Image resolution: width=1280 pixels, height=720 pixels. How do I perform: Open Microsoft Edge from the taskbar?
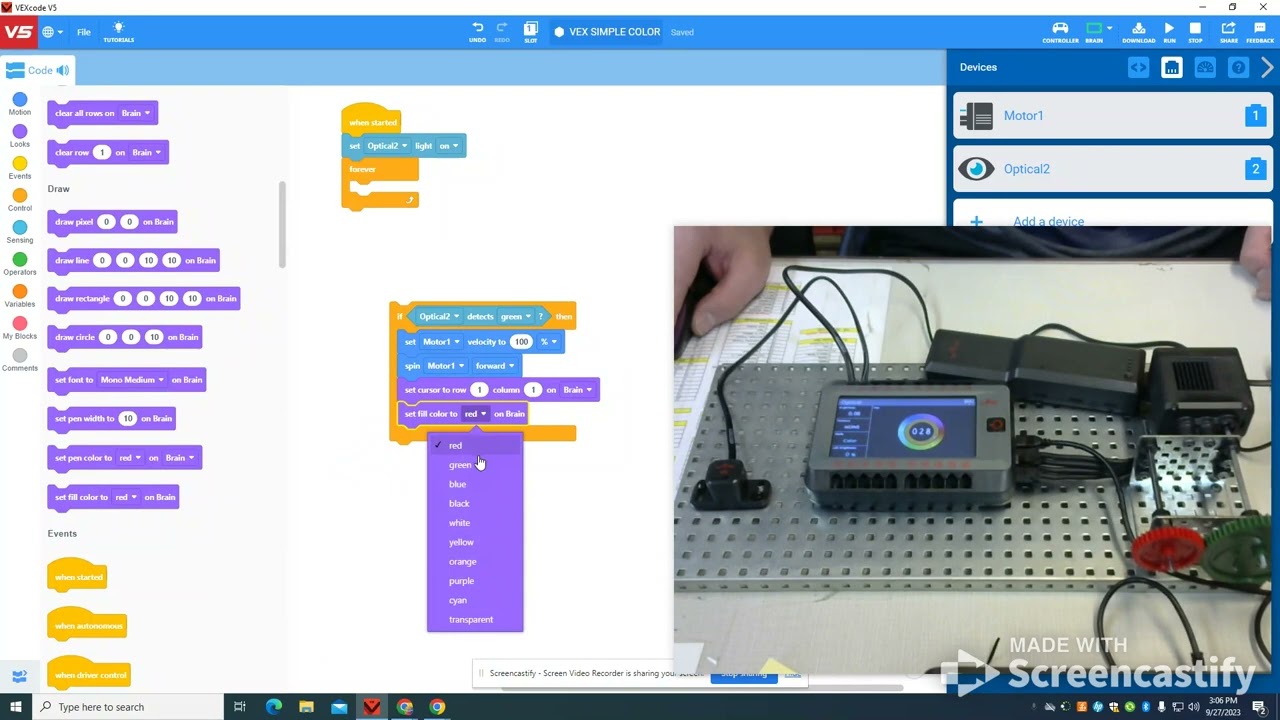[273, 707]
